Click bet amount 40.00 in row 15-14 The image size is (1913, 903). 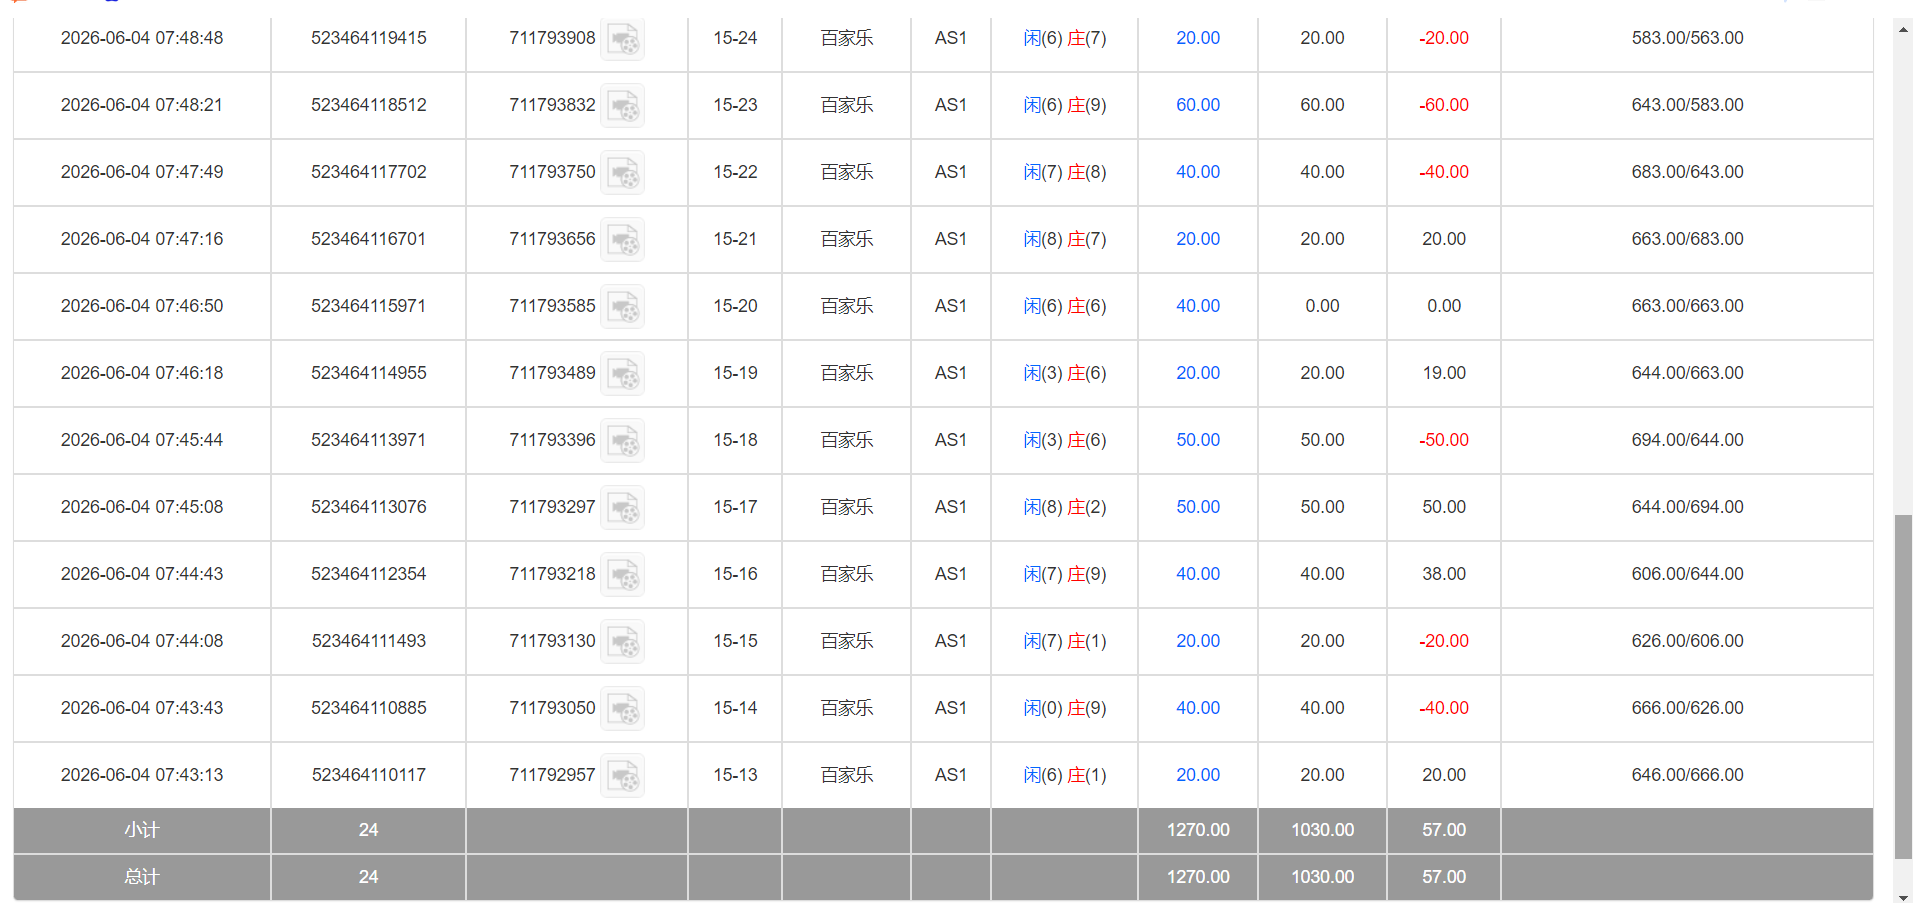pyautogui.click(x=1198, y=708)
